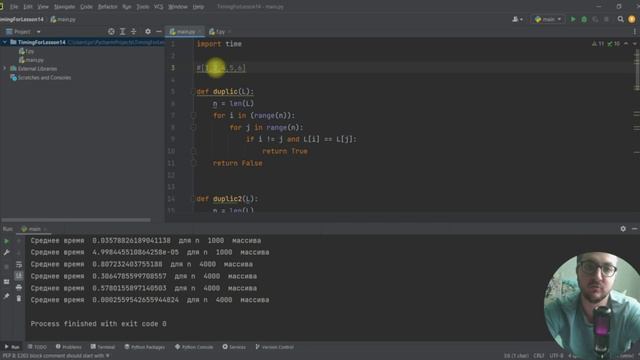Open the View menu
The width and height of the screenshot is (640, 360).
[x=43, y=7]
